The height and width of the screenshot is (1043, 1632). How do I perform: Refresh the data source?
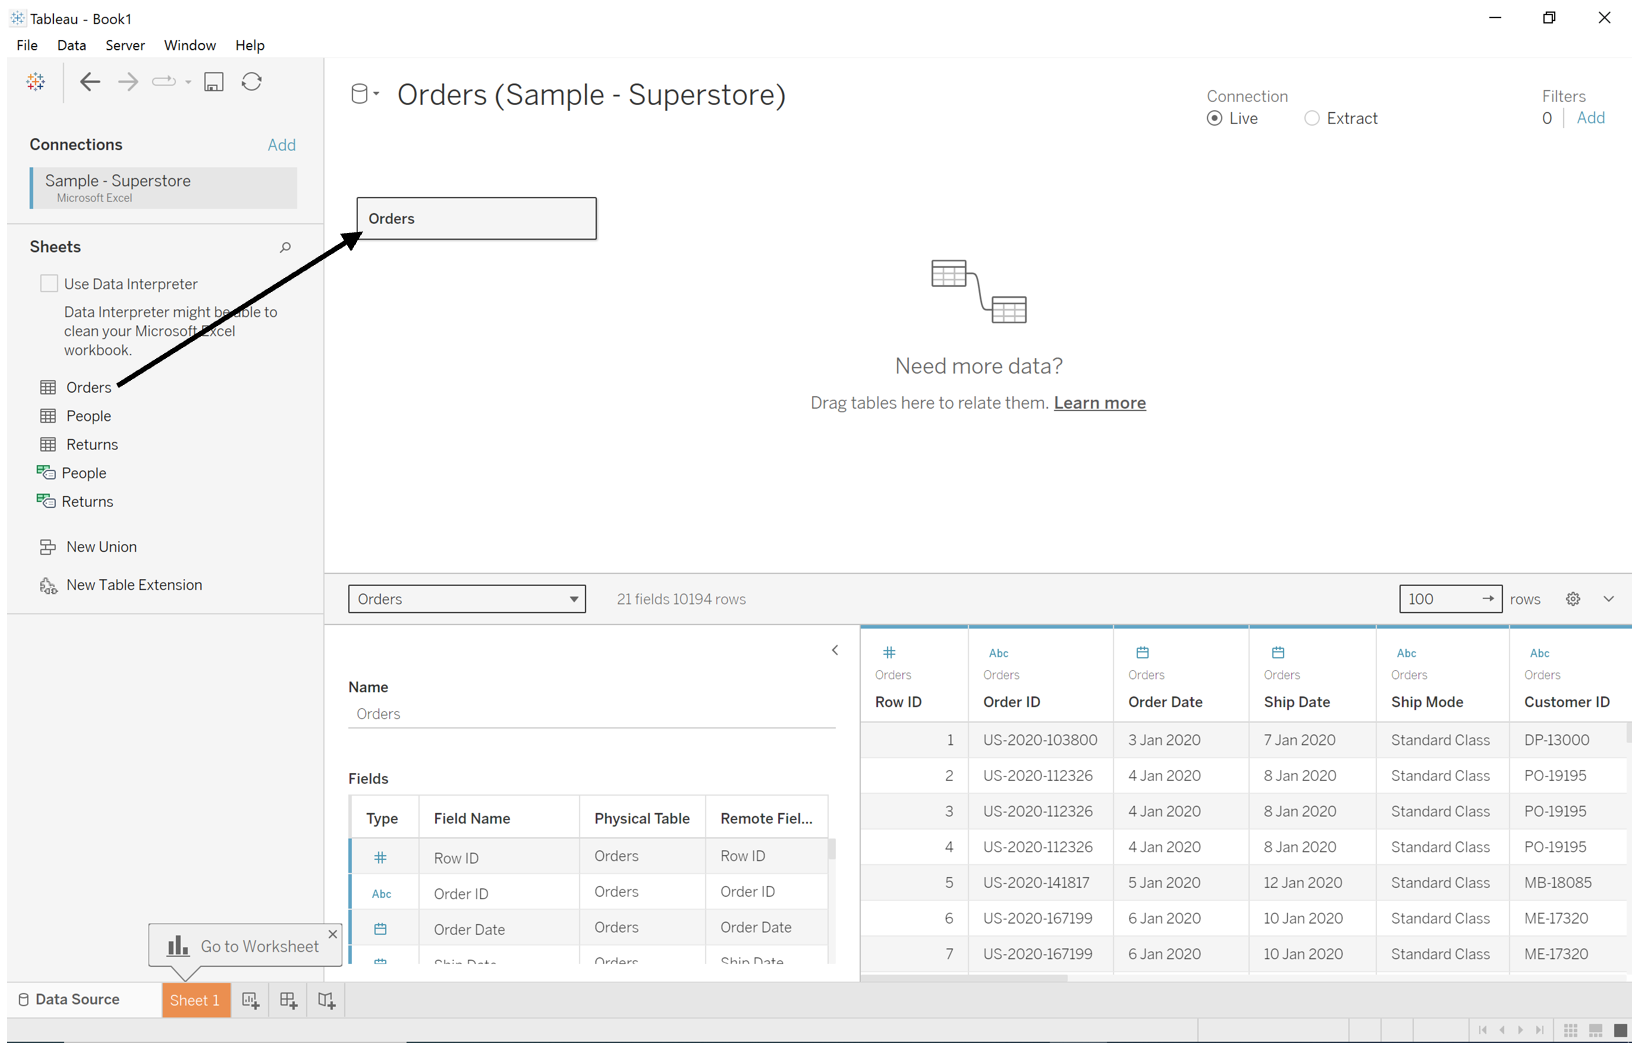(251, 81)
